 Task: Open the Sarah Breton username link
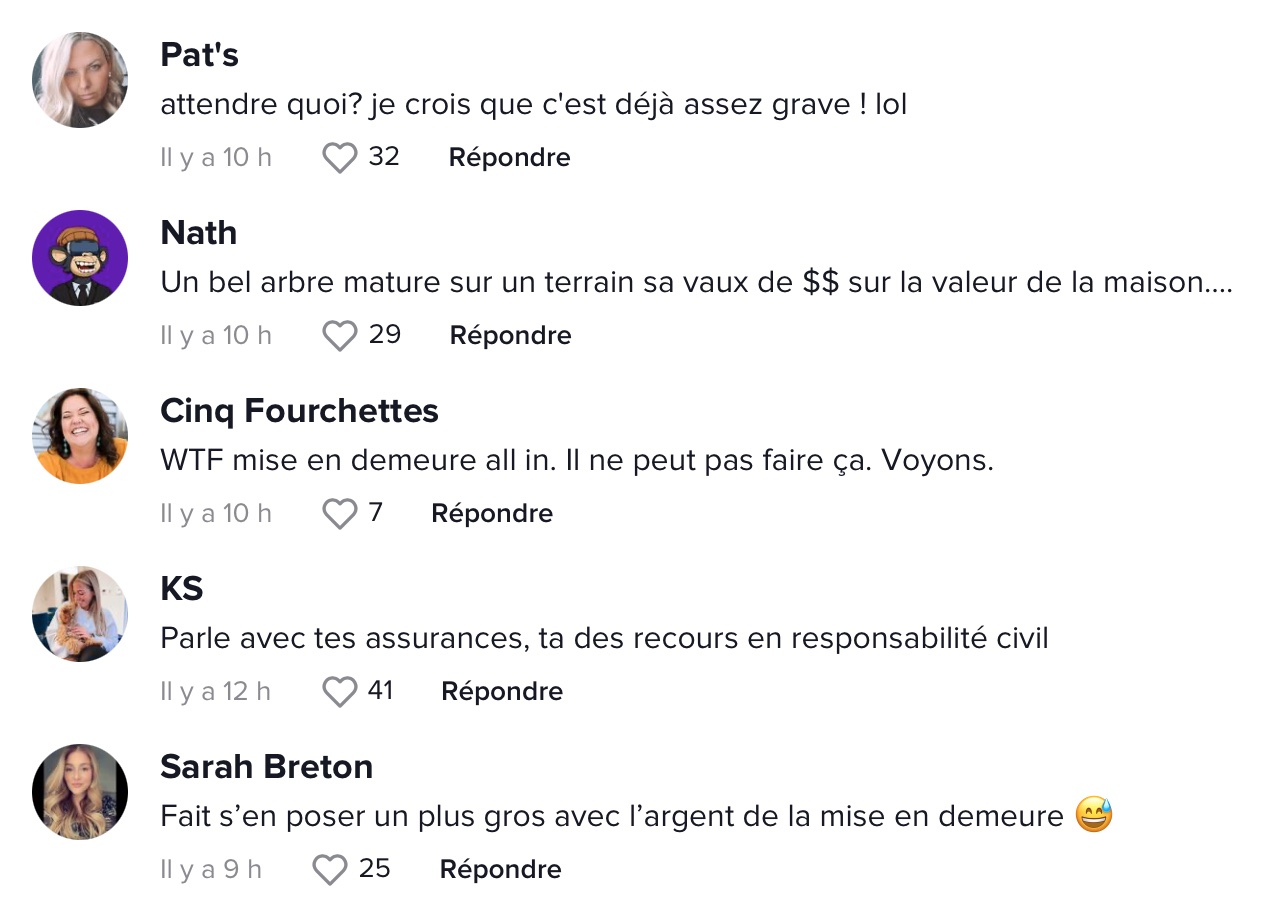click(x=267, y=767)
